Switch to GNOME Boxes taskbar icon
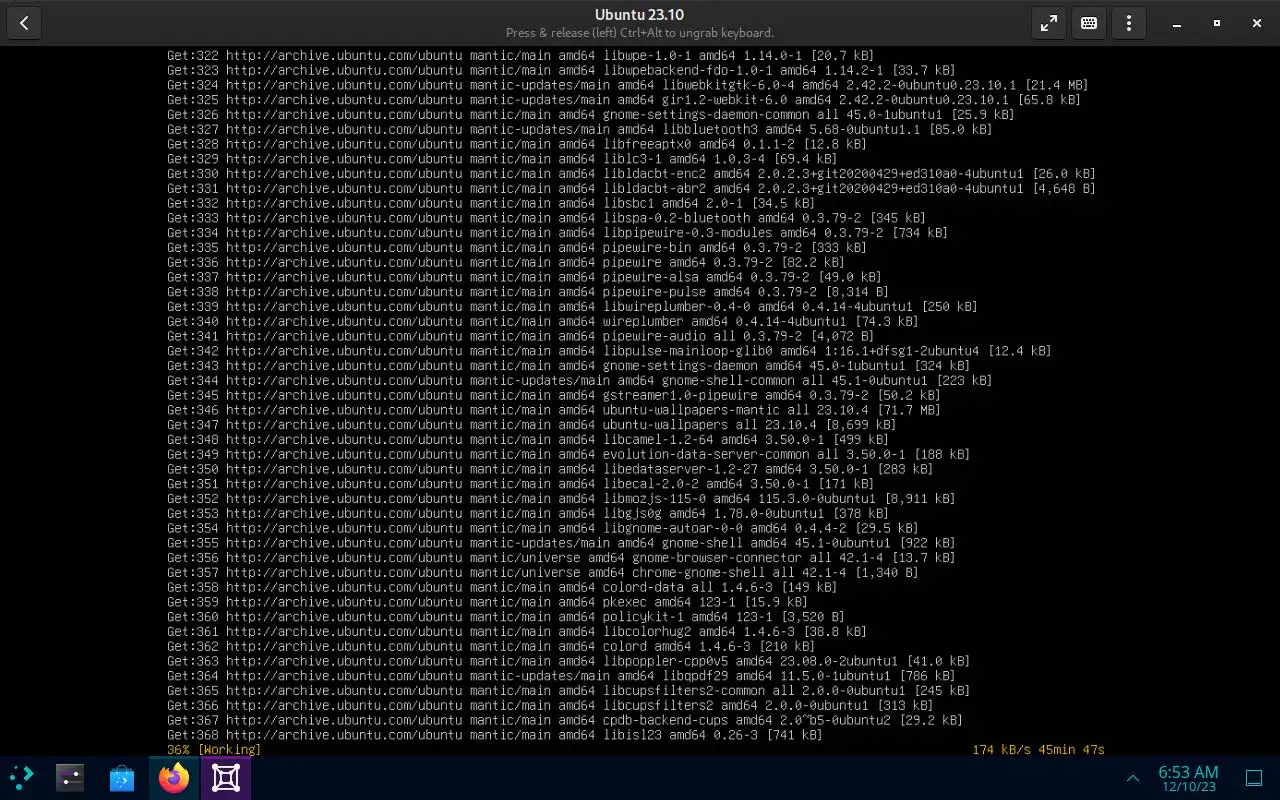Viewport: 1280px width, 800px height. (226, 778)
